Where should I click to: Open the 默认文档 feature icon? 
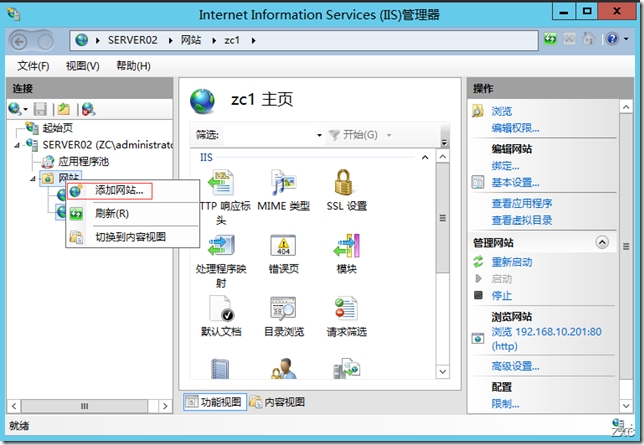[221, 308]
